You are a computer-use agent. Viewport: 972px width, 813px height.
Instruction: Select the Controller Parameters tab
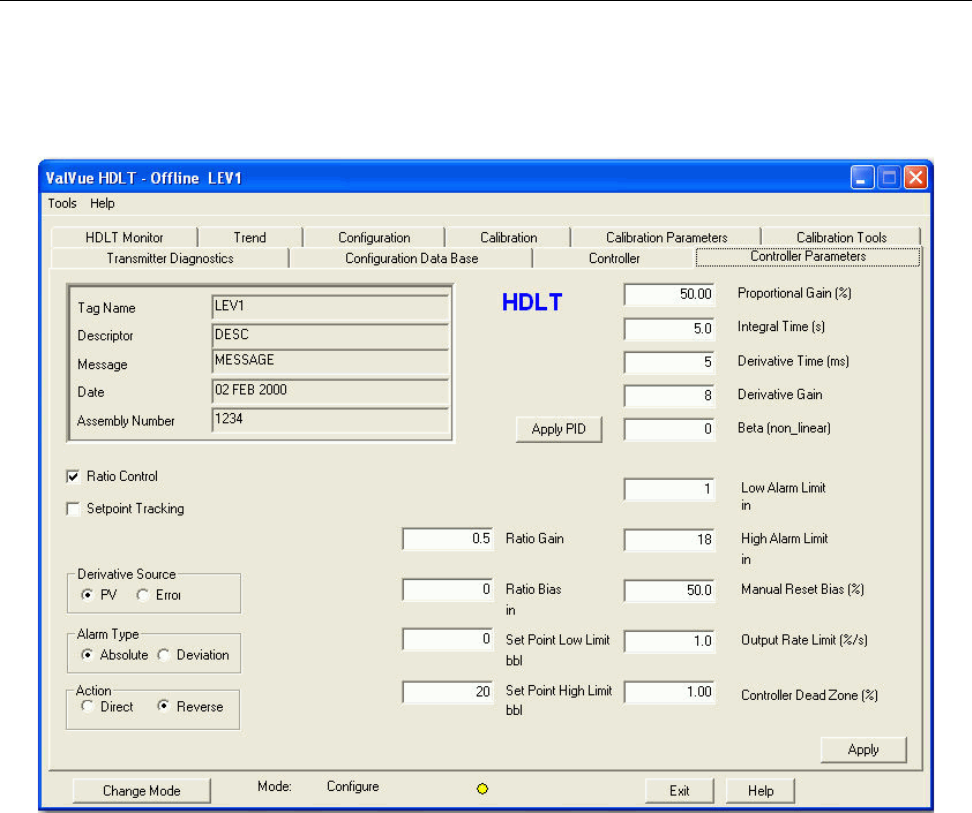pos(808,257)
